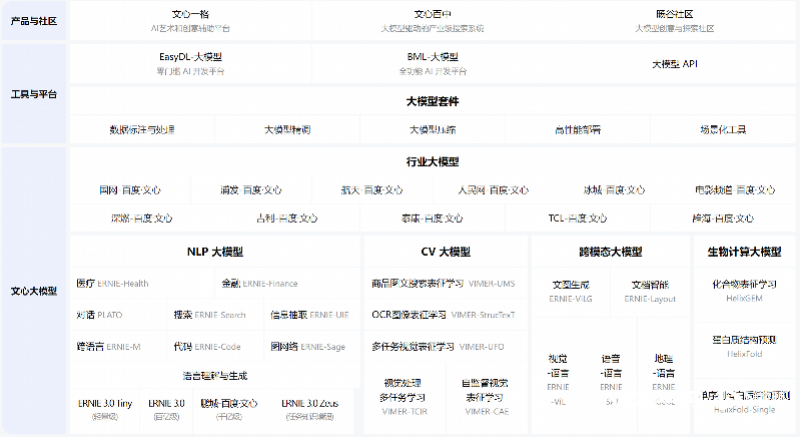Select the 浦发-百度·文心 industry model
This screenshot has width=800, height=437.
tap(251, 190)
